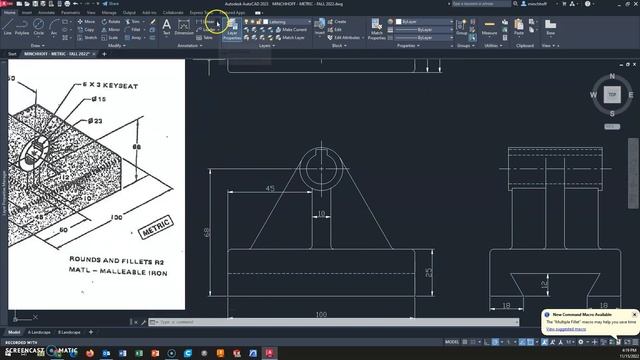This screenshot has height=360, width=640.
Task: Select the Text annotation tool
Action: (x=167, y=27)
